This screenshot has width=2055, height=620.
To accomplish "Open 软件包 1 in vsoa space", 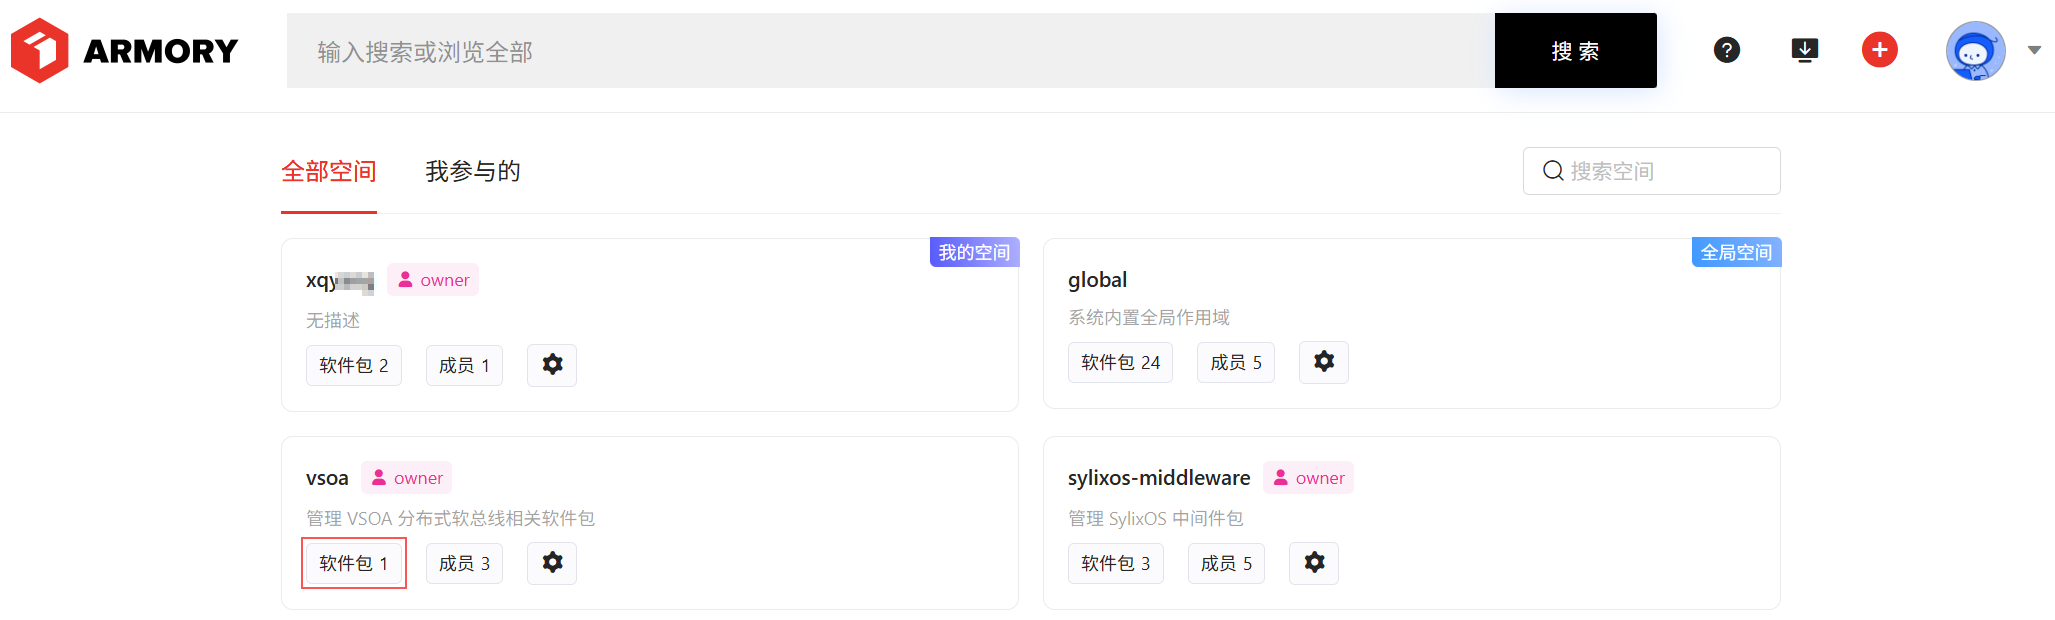I will click(353, 564).
